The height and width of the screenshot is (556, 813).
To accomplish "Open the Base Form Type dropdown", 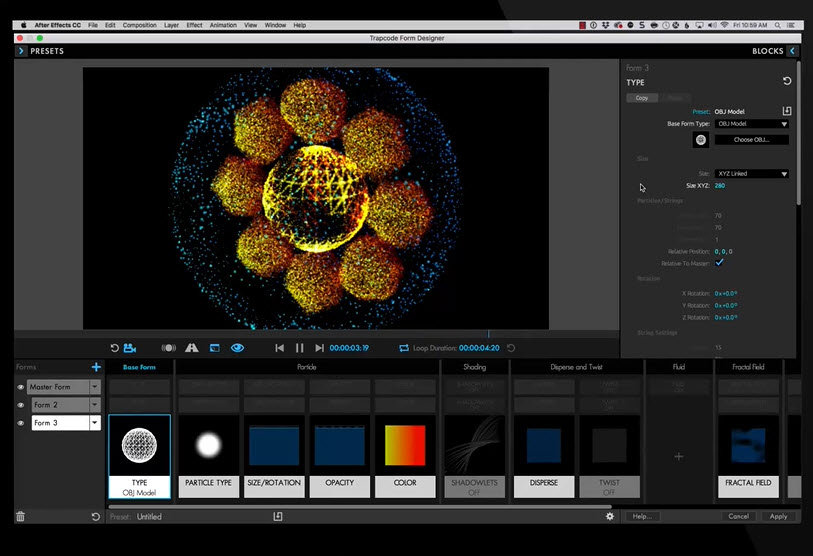I will pos(752,124).
